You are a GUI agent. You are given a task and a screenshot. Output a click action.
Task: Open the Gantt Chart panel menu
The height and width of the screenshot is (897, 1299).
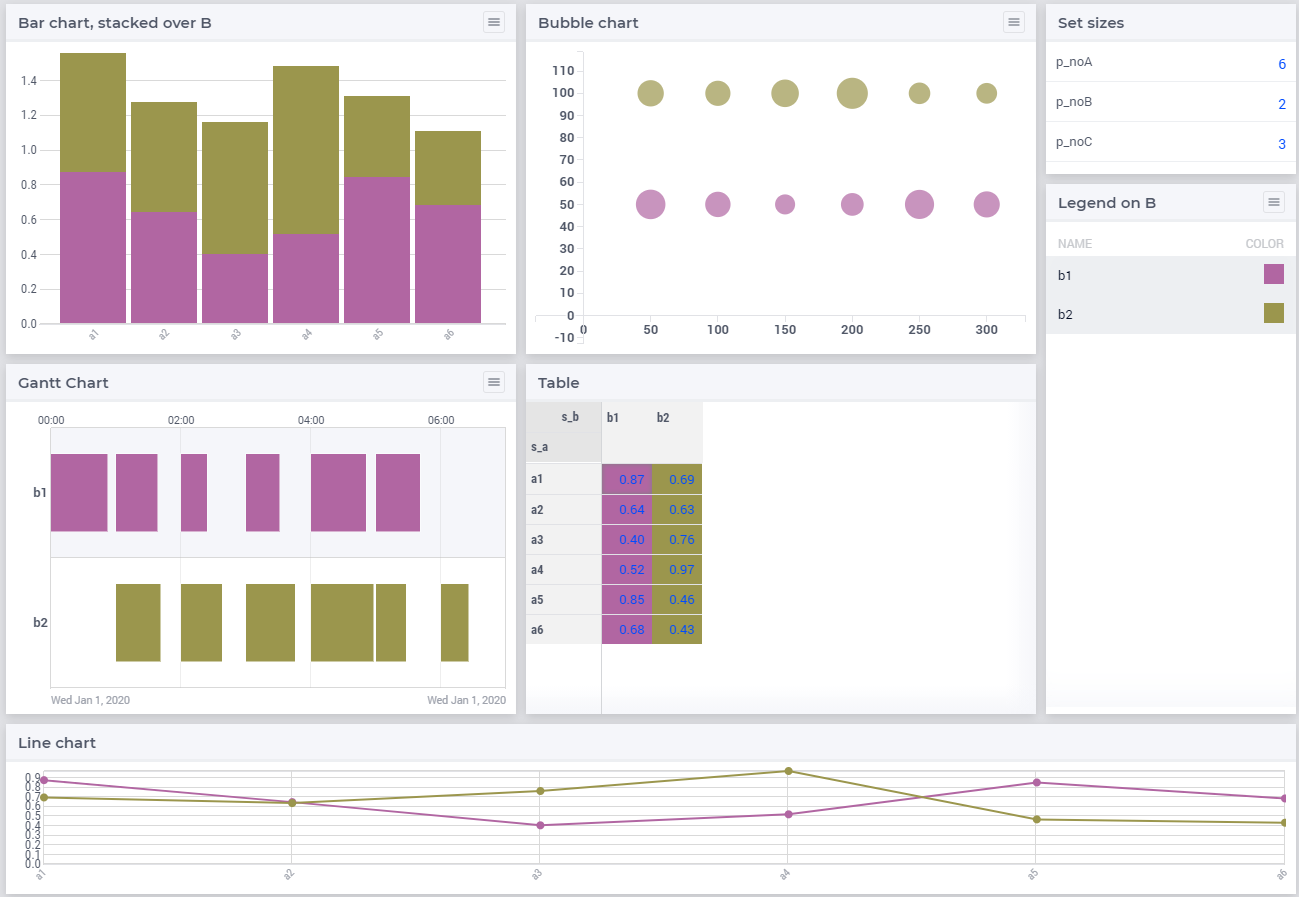click(x=494, y=382)
